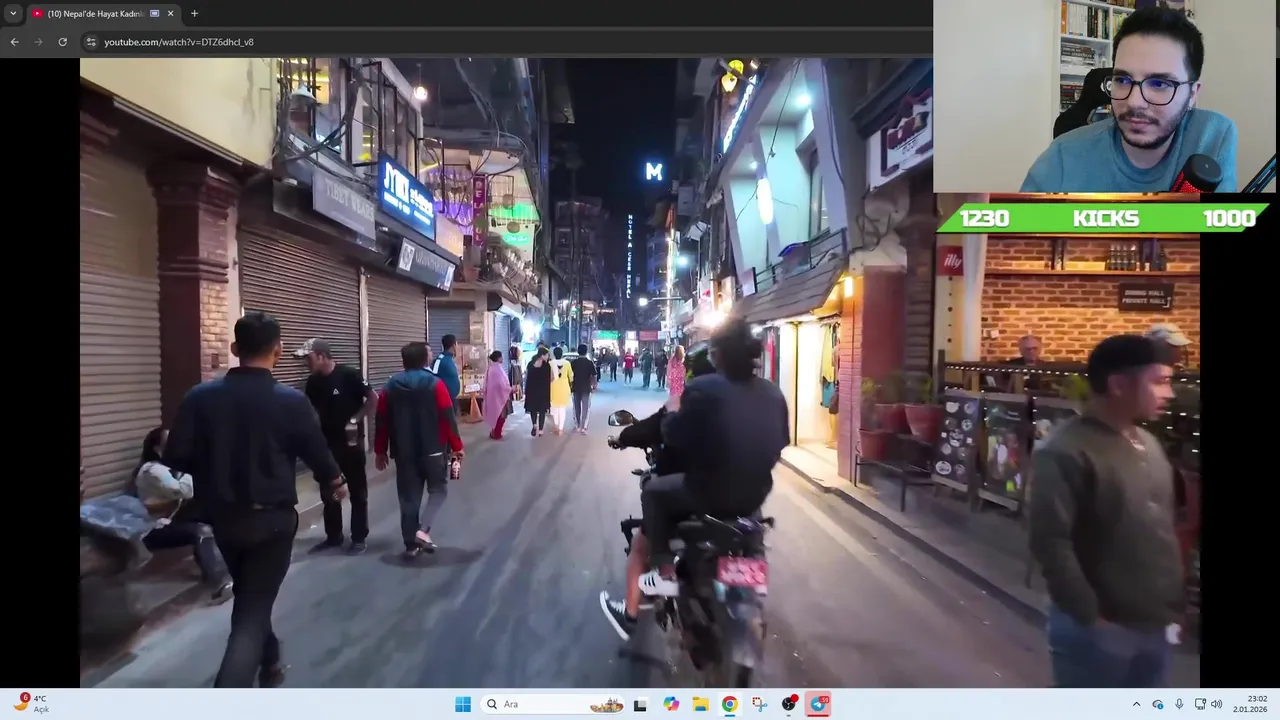This screenshot has width=1280, height=720.
Task: Go forward in browser history
Action: 38,42
